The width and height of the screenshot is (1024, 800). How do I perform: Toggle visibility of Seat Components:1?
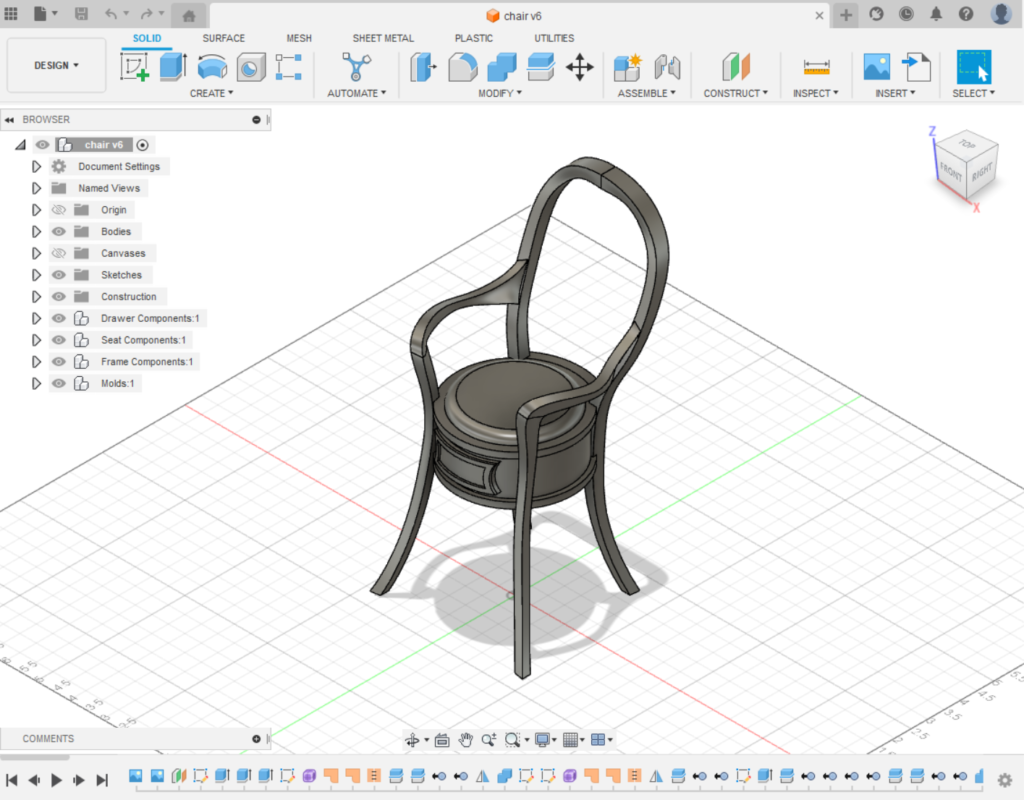[x=58, y=340]
